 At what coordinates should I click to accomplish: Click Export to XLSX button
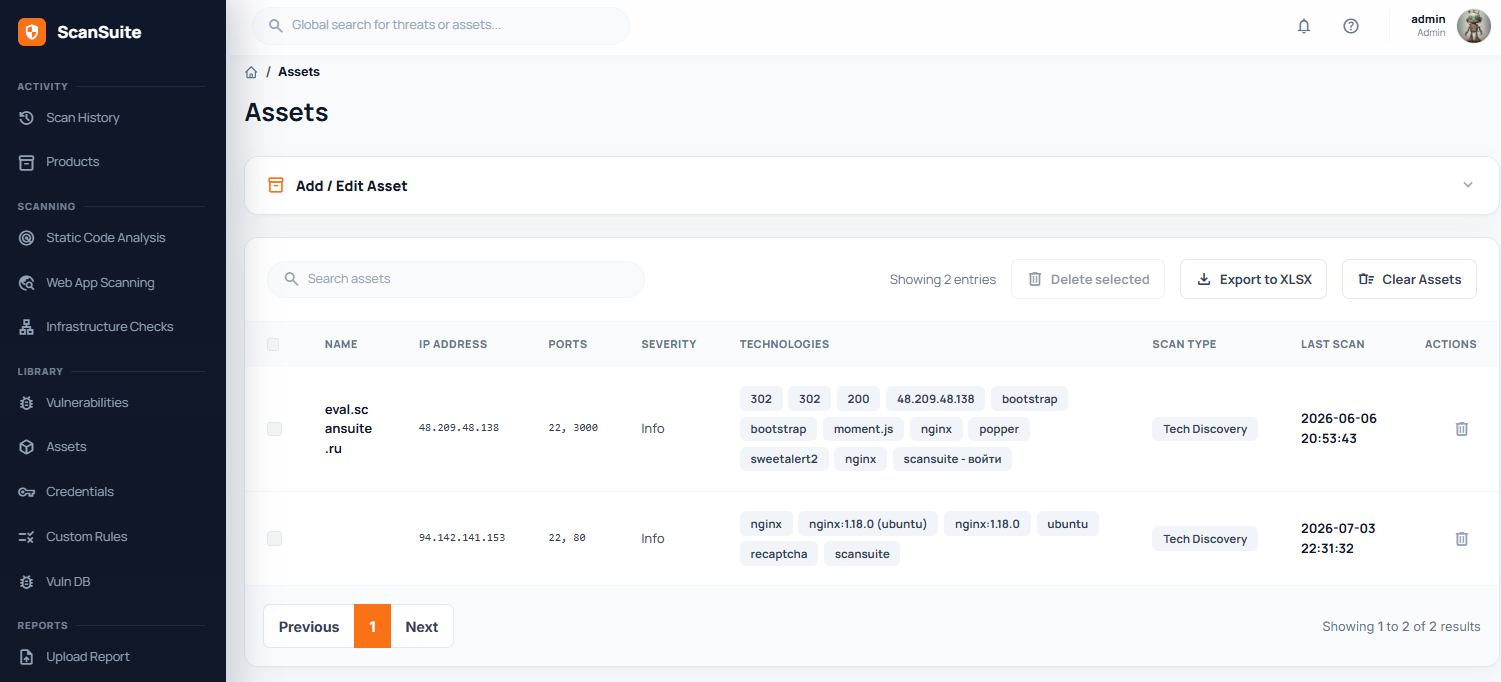tap(1254, 279)
